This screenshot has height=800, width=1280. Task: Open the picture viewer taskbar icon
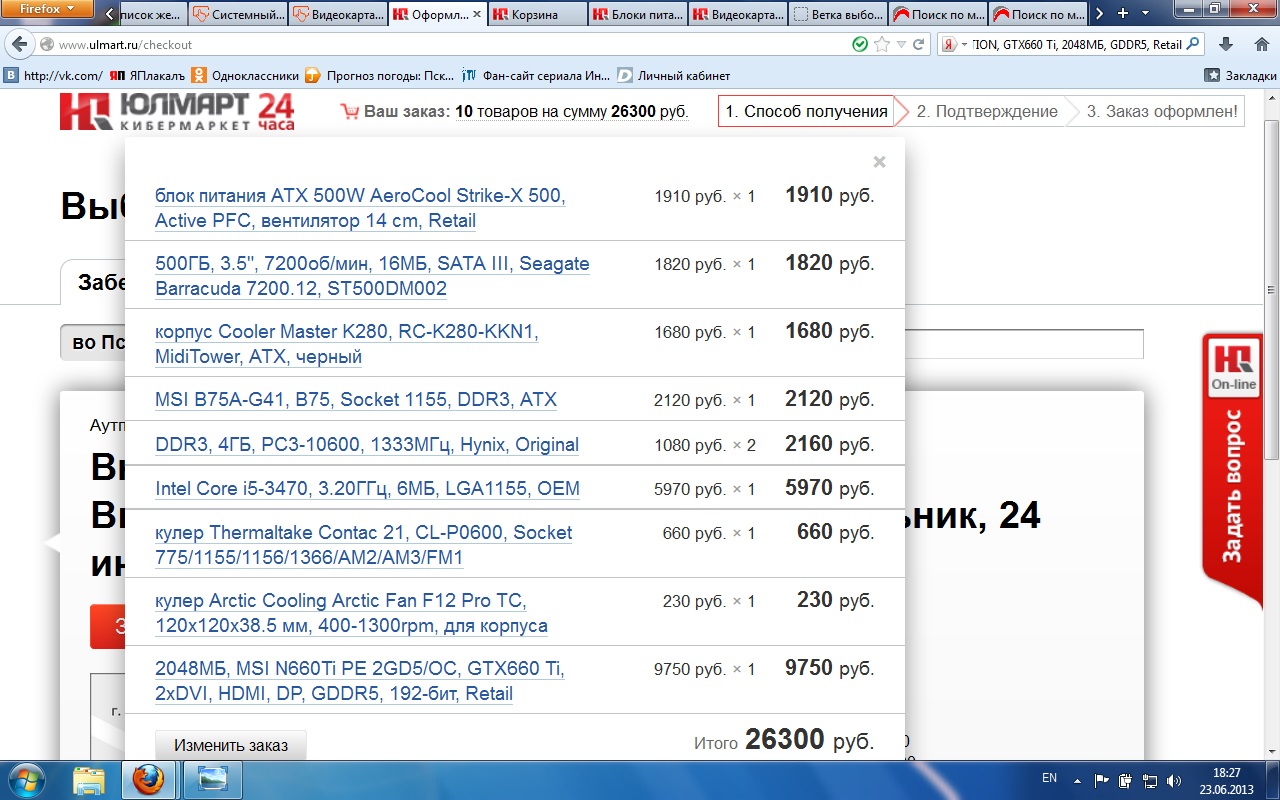(x=212, y=779)
